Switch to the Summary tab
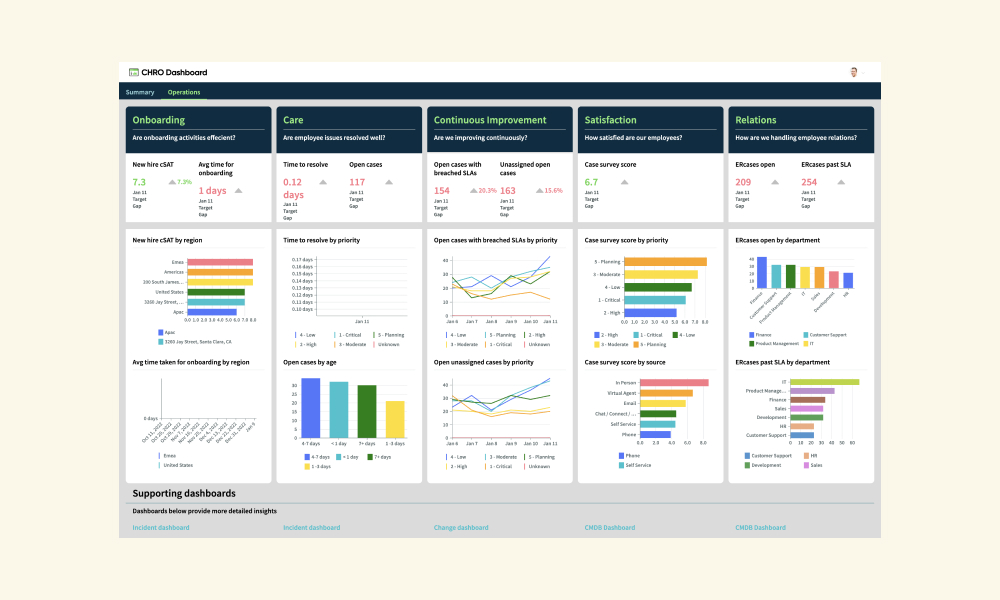This screenshot has width=1000, height=600. (x=140, y=92)
